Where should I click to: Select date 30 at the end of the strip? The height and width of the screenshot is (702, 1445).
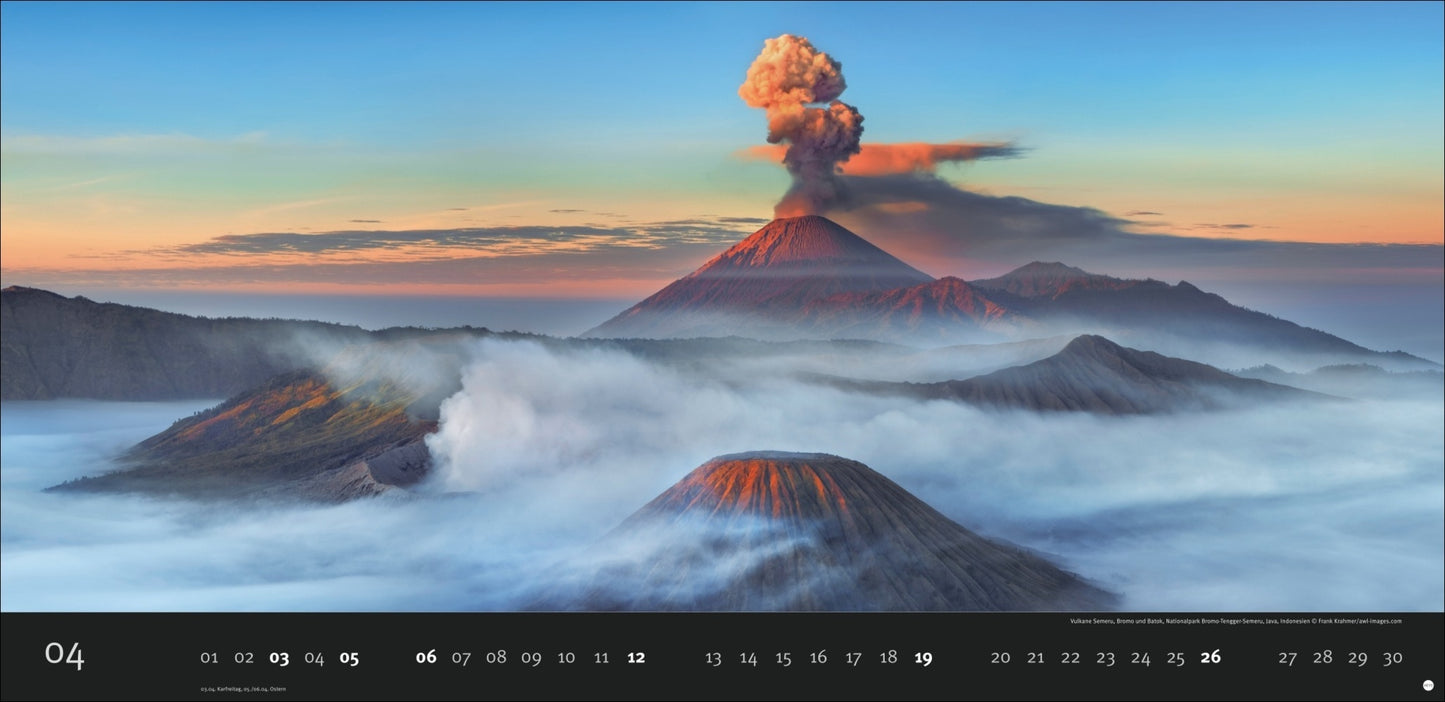(1393, 658)
